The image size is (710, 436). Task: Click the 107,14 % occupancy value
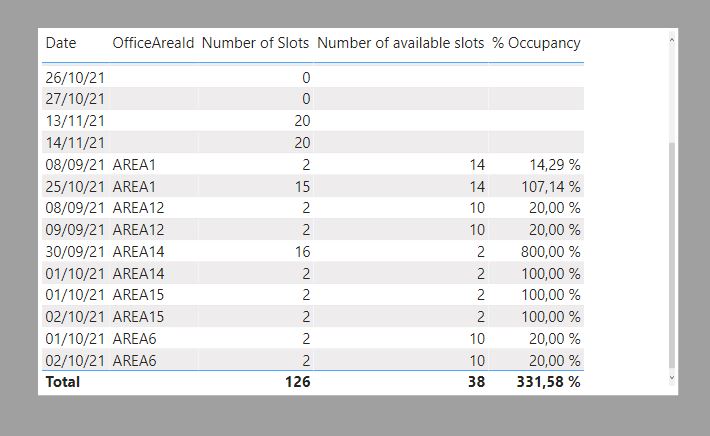point(551,187)
